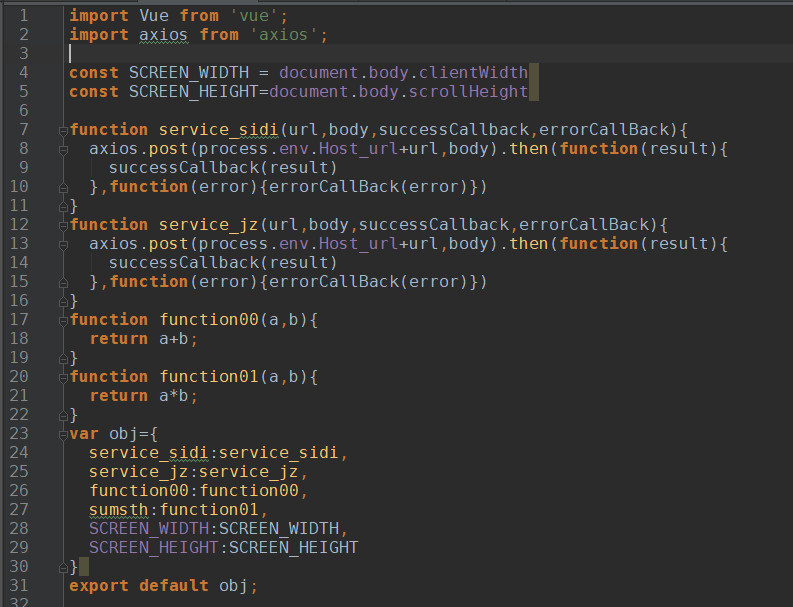Click sumsth property key on line 27
Viewport: 793px width, 607px height.
click(119, 510)
